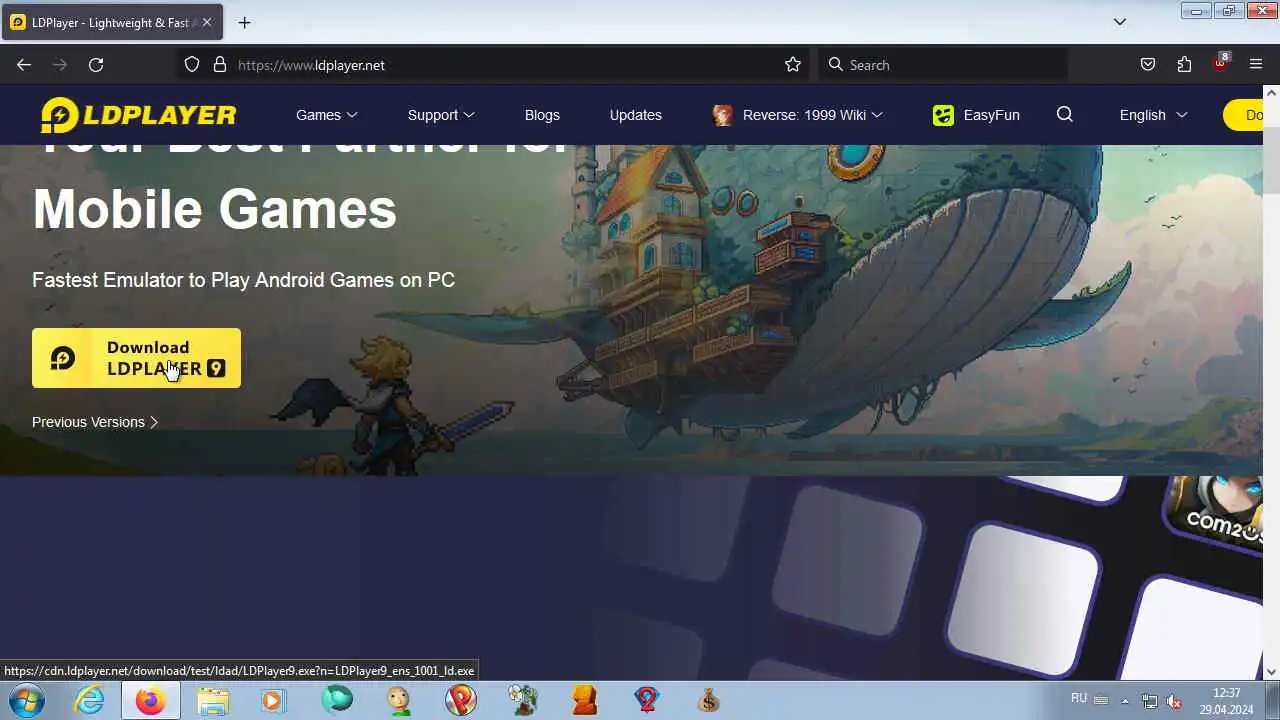Save page to Pocket
The height and width of the screenshot is (720, 1280).
[x=1148, y=65]
